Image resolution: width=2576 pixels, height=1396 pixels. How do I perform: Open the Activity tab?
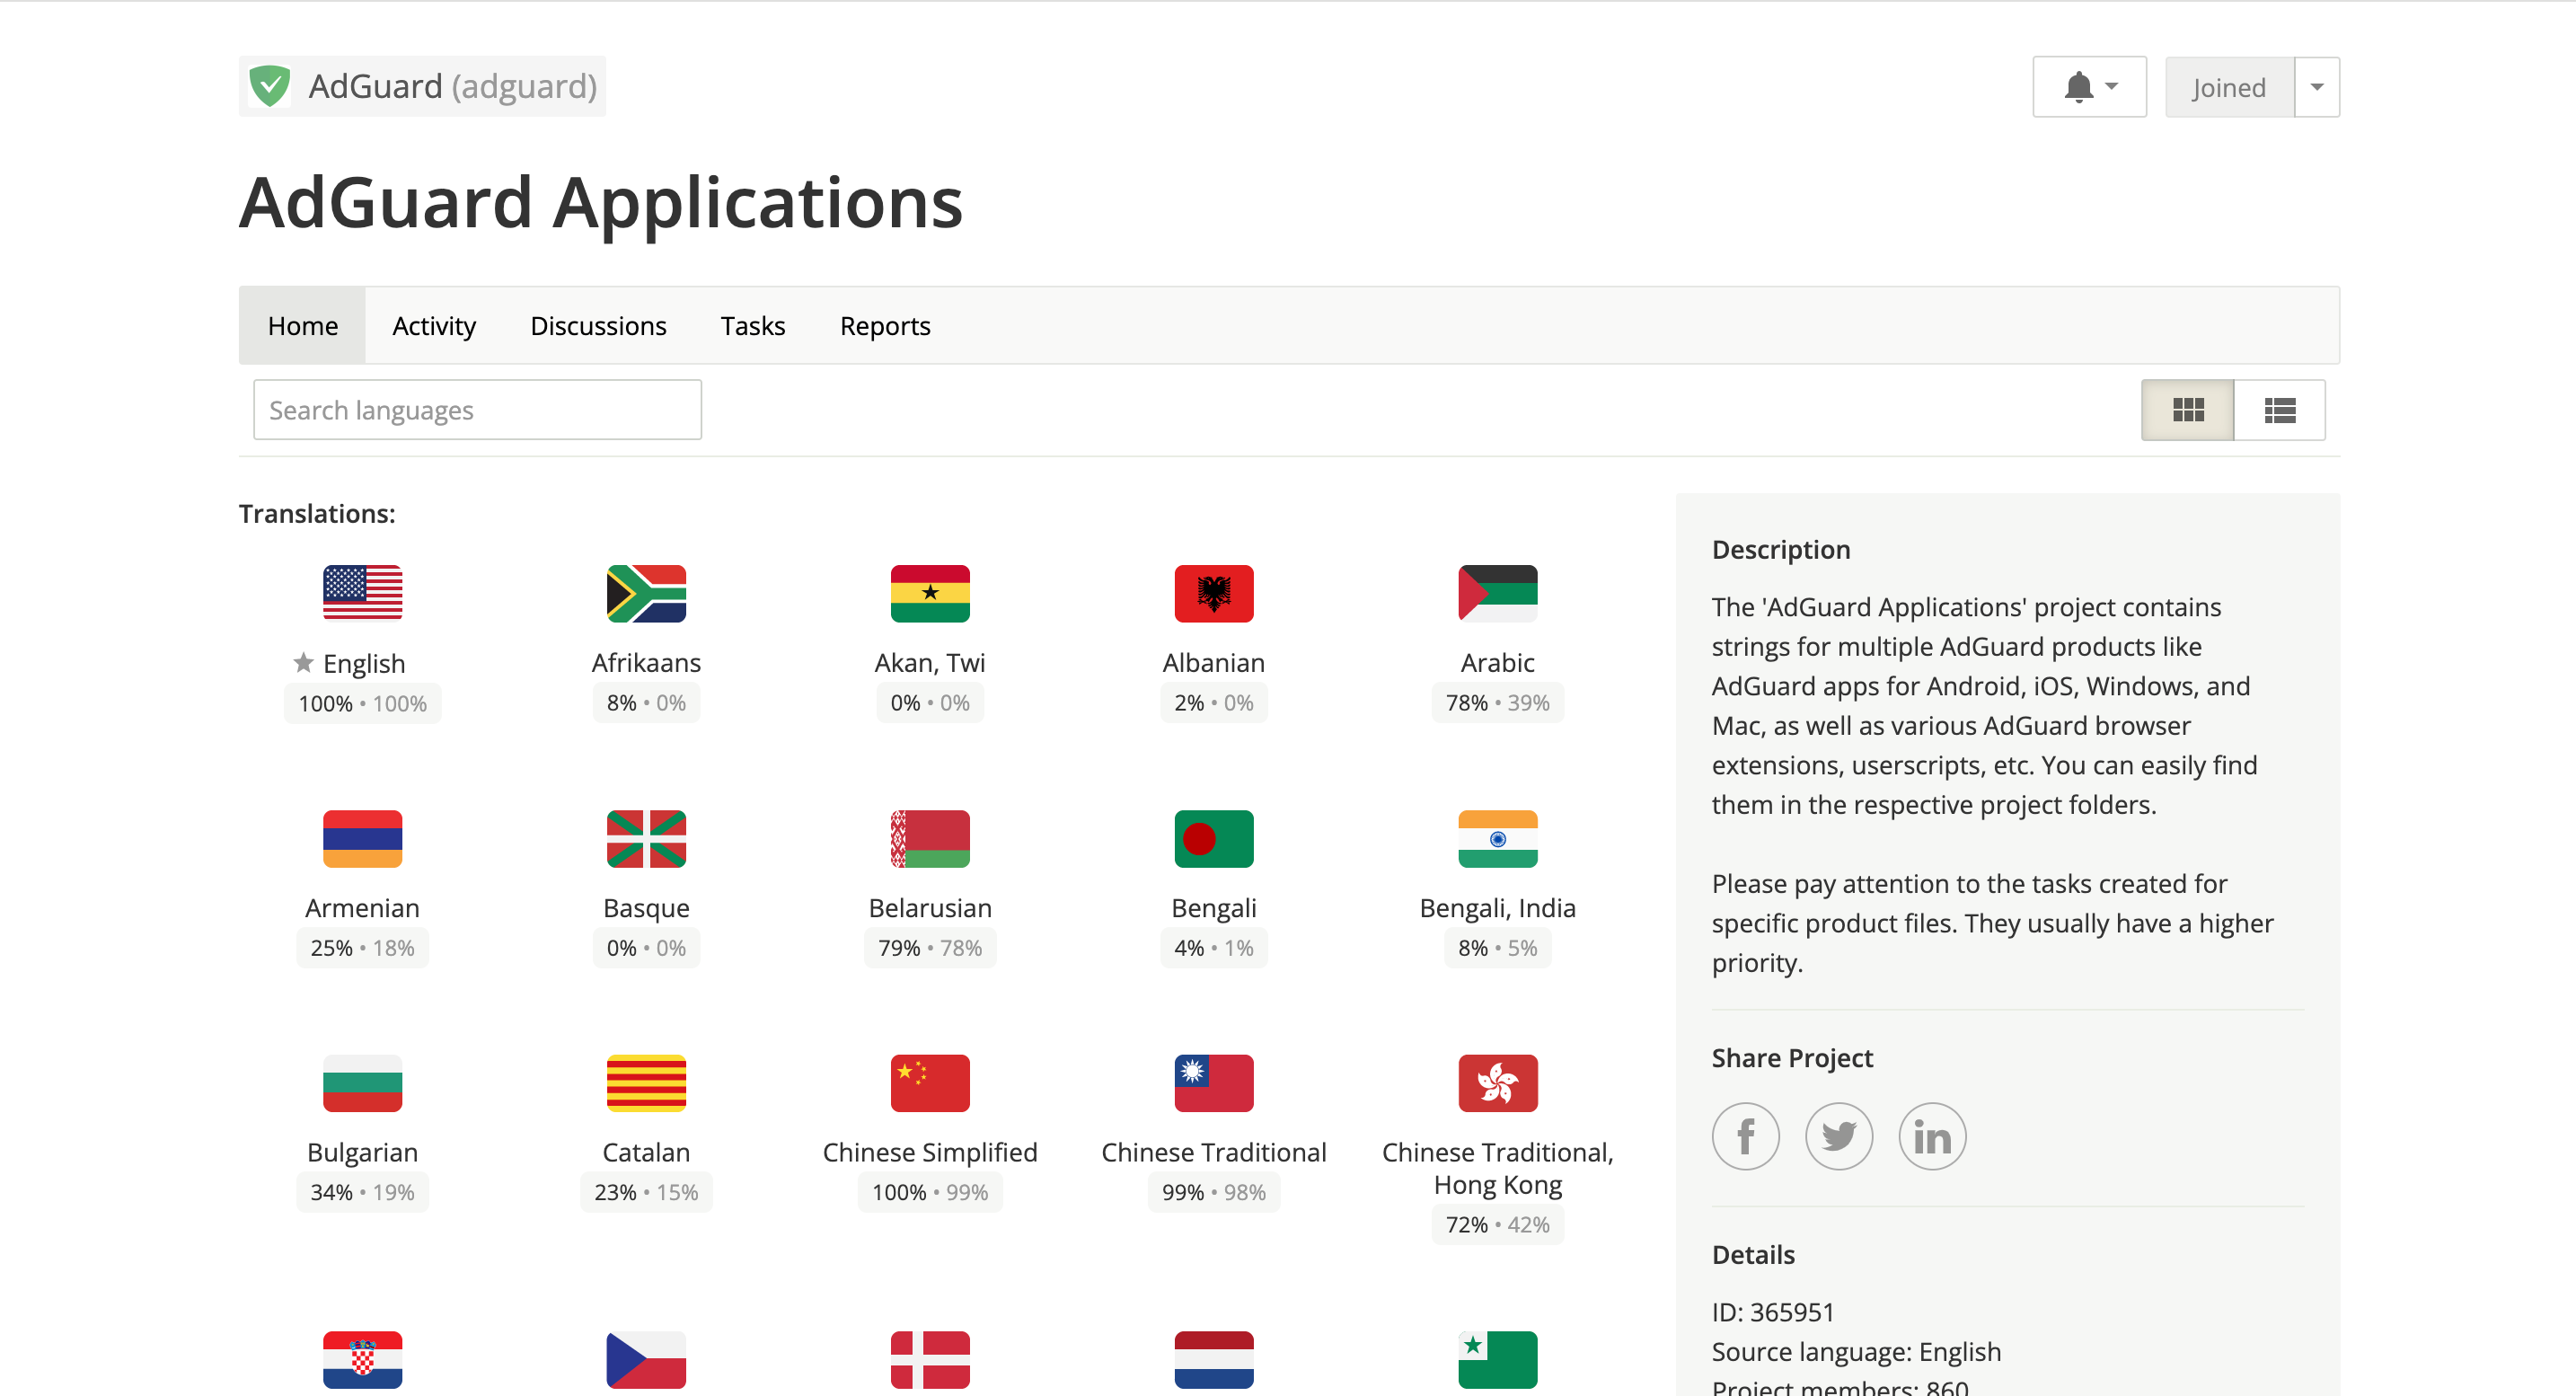(434, 326)
